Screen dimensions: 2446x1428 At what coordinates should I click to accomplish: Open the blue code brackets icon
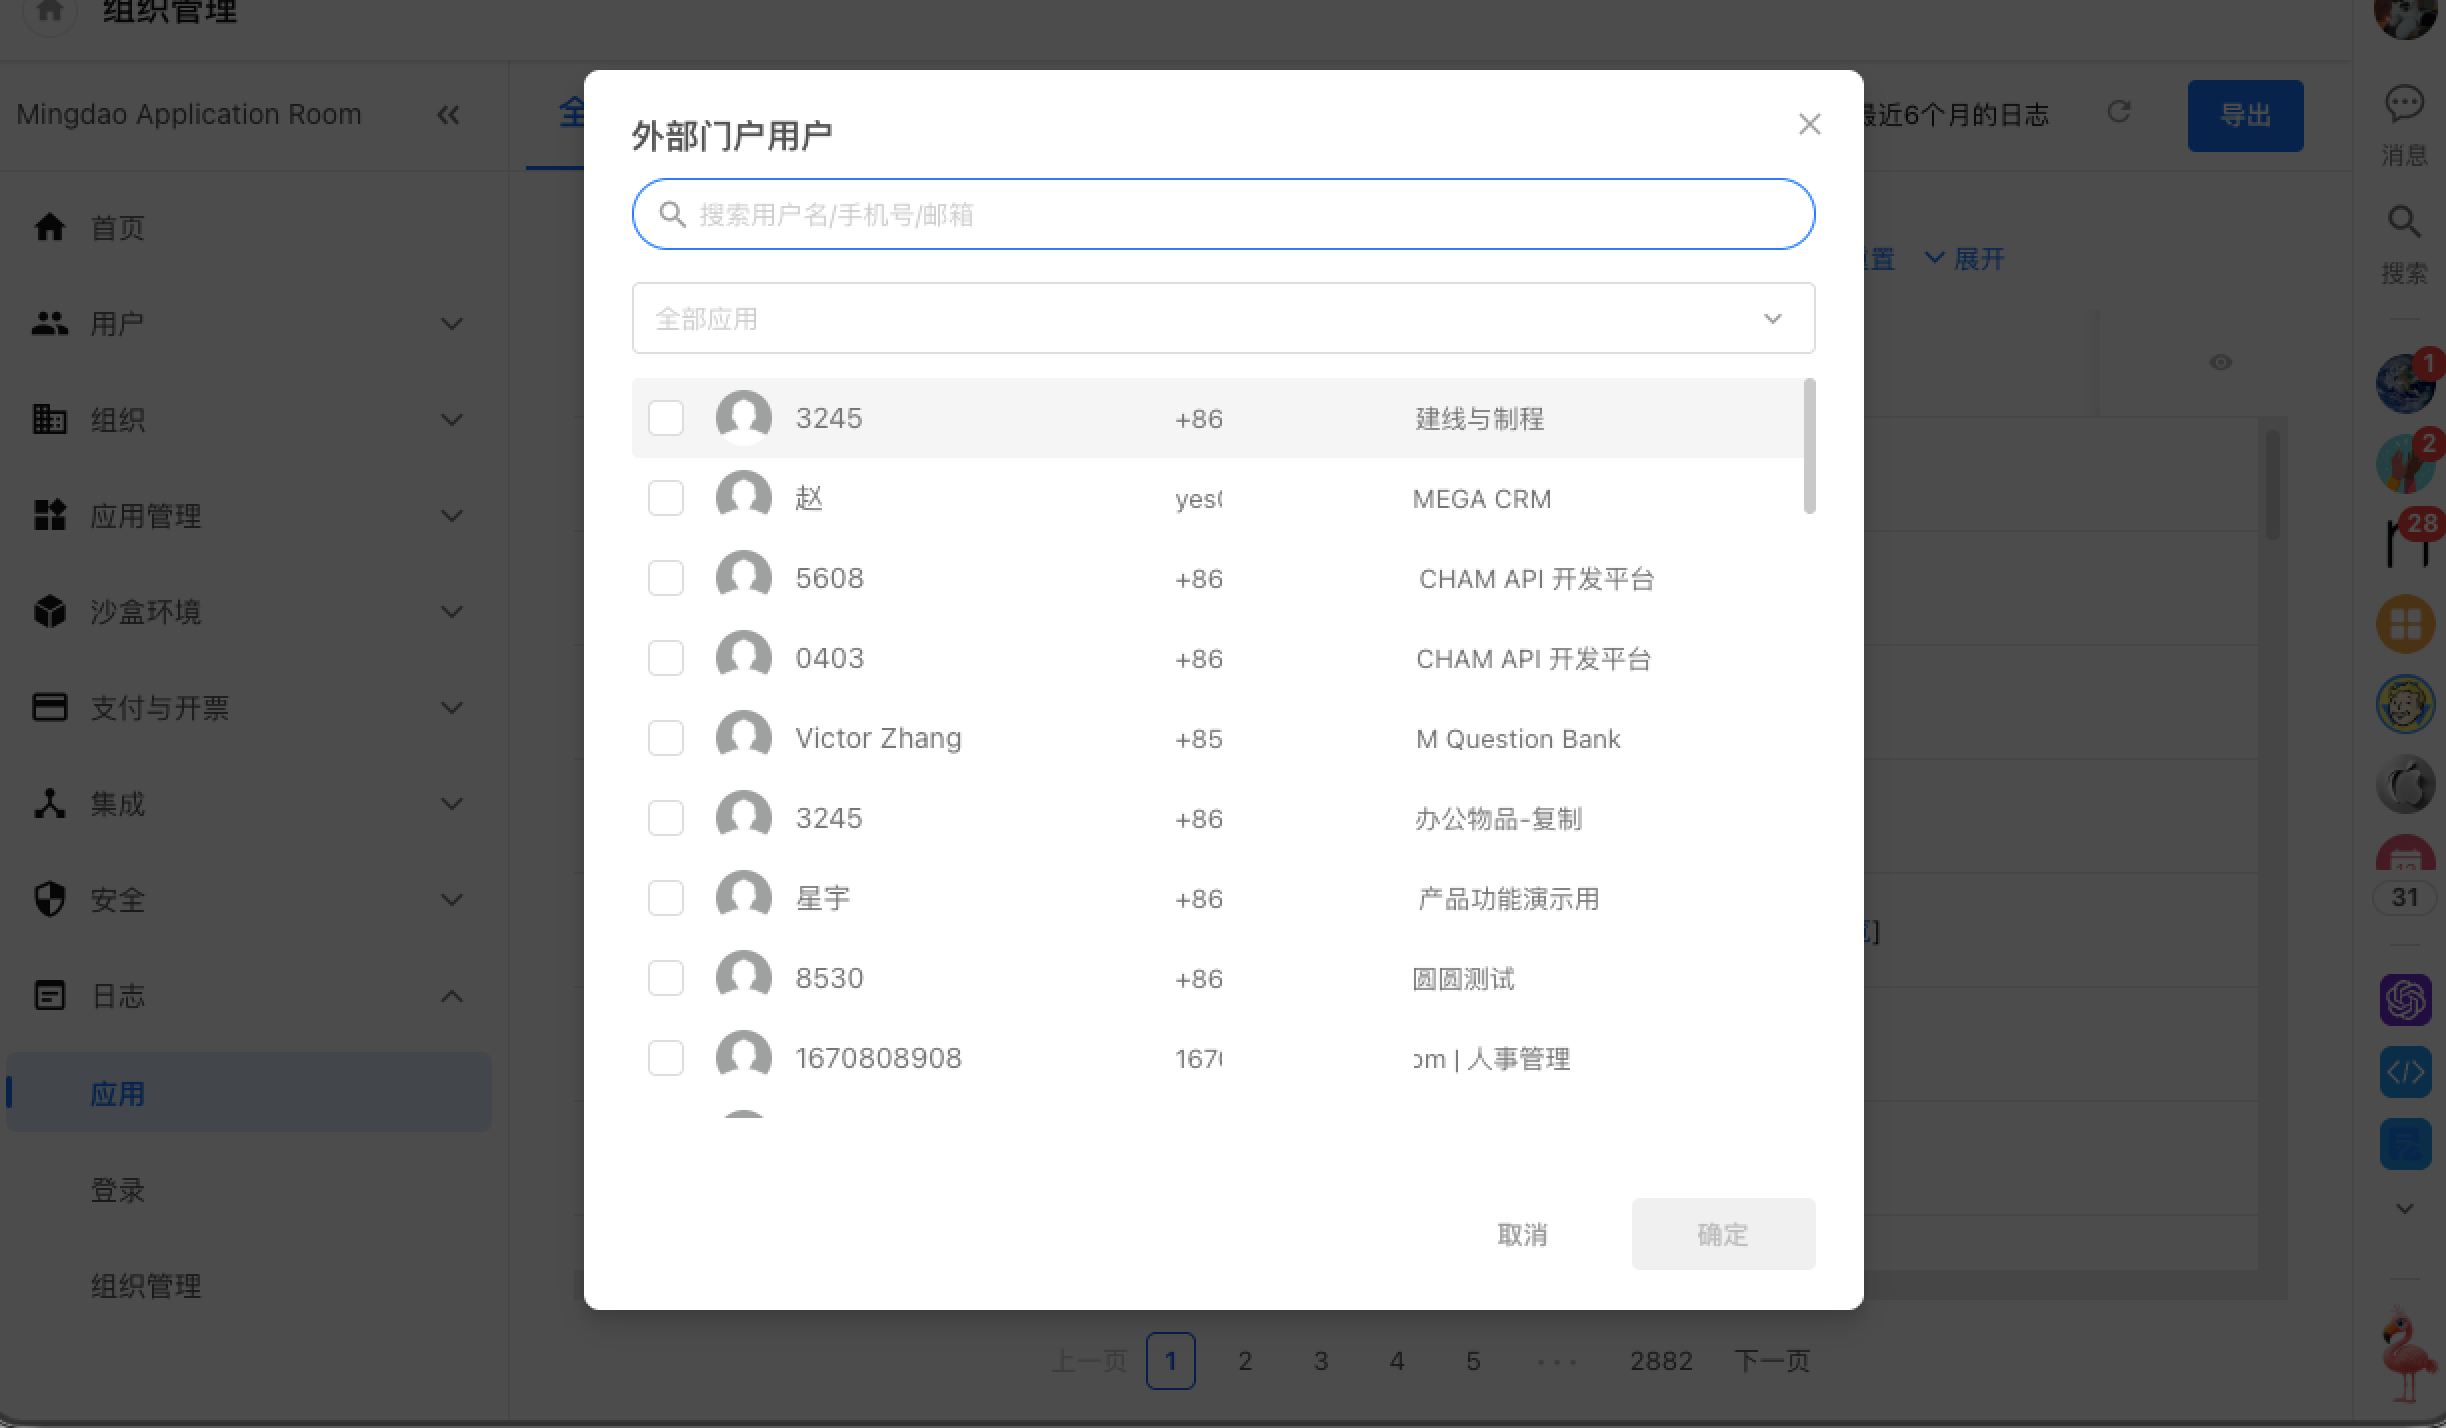click(x=2405, y=1072)
